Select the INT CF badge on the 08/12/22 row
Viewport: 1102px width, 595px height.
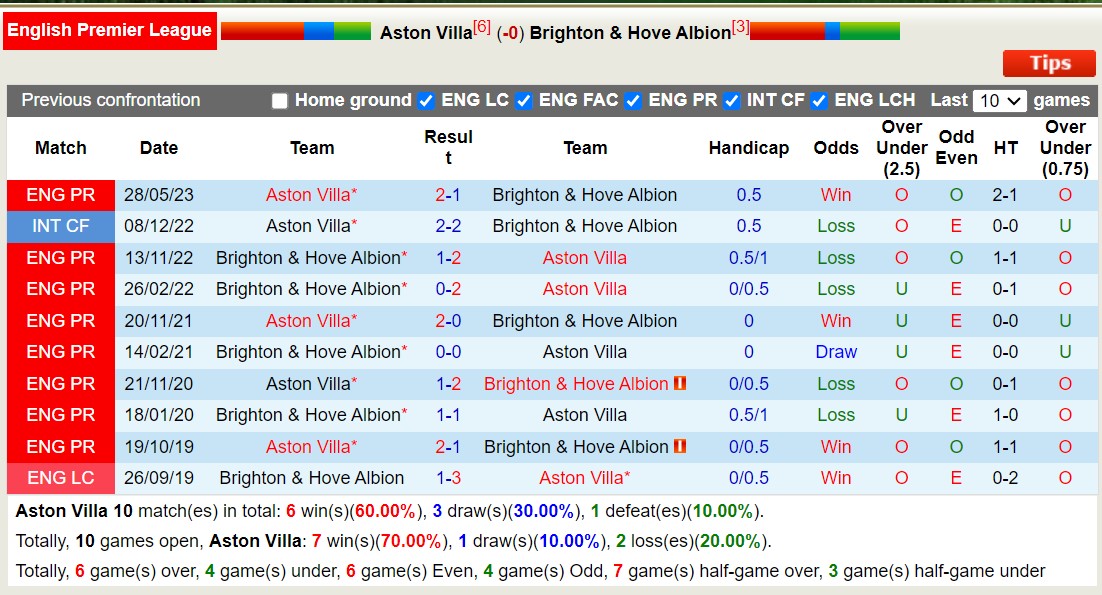(x=60, y=226)
